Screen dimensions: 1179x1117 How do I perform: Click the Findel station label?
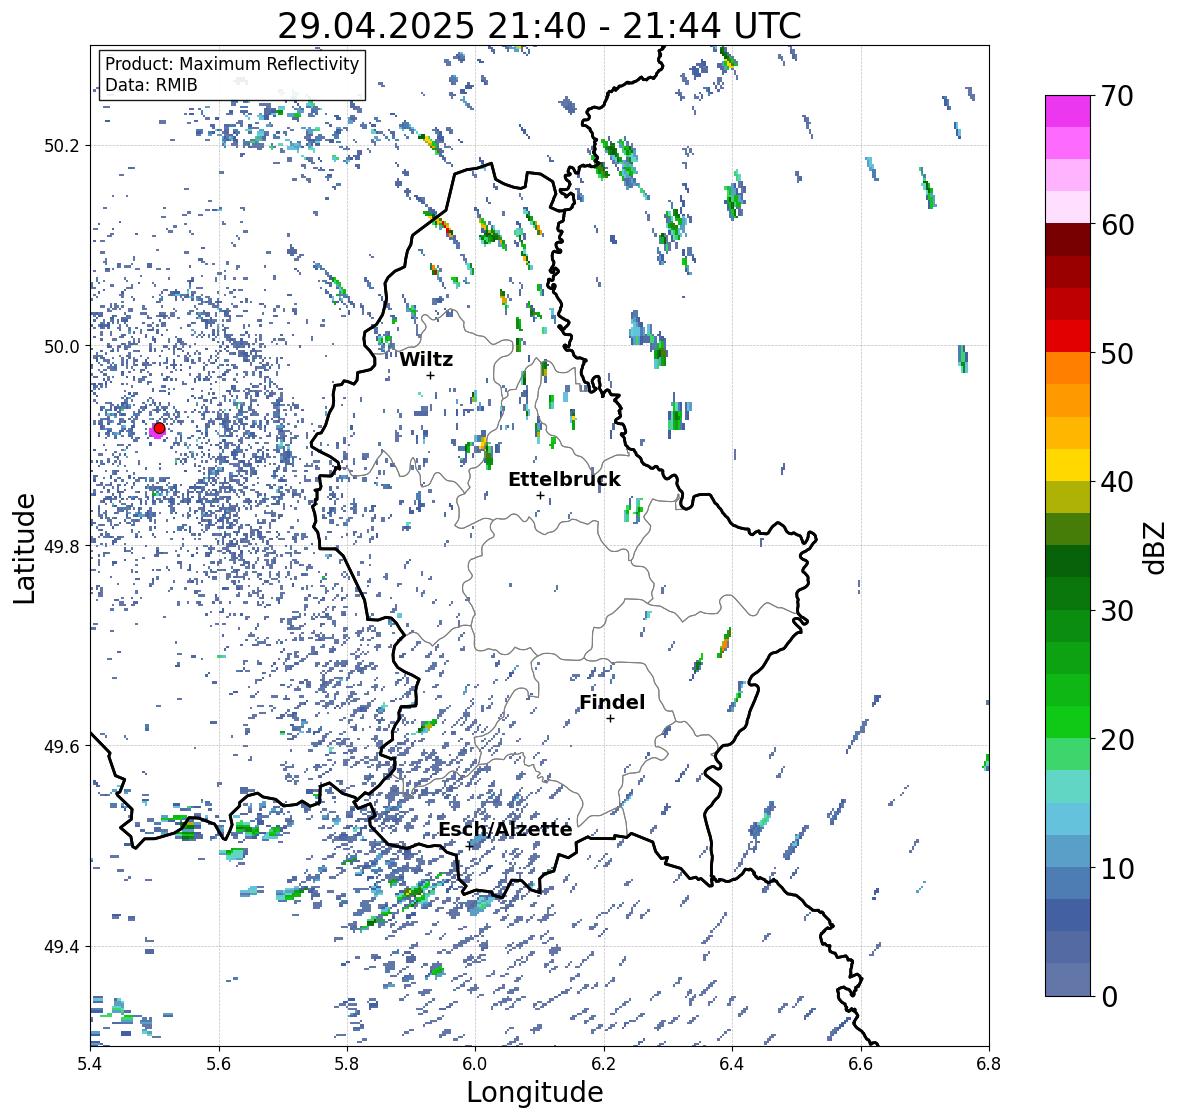(x=612, y=702)
